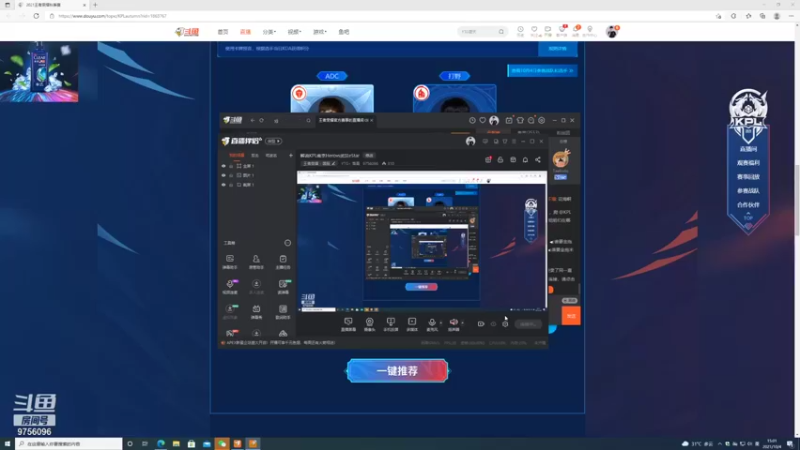Open the profile avatar in 直播伴侣 titlebar
This screenshot has height=450, width=800.
(470, 141)
